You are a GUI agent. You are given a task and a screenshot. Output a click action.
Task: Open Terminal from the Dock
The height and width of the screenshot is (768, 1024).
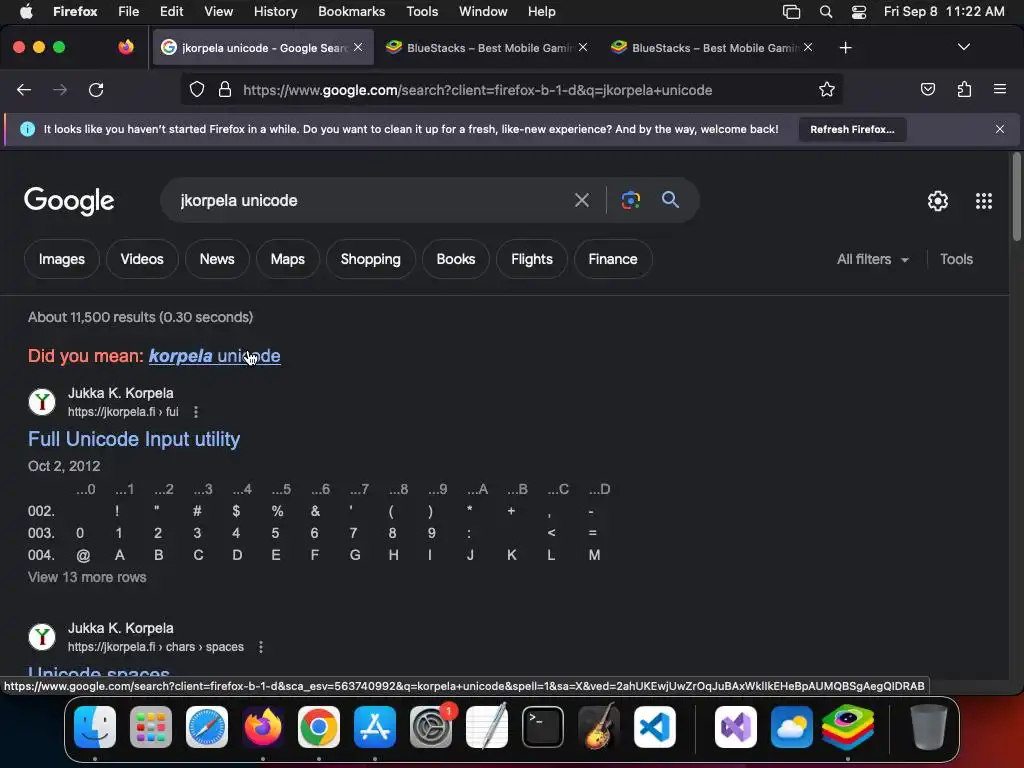(x=543, y=727)
